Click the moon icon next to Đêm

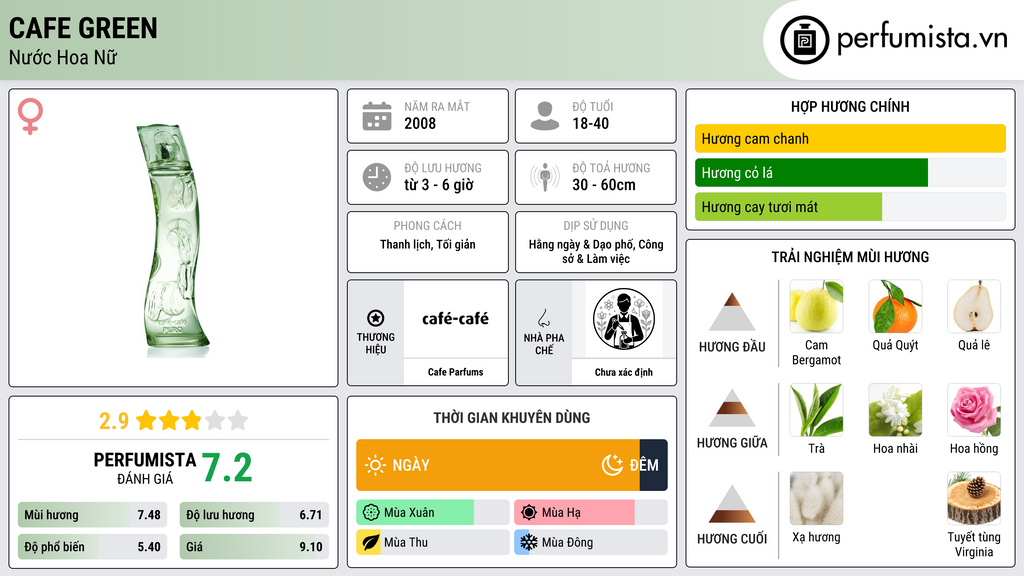tap(612, 465)
